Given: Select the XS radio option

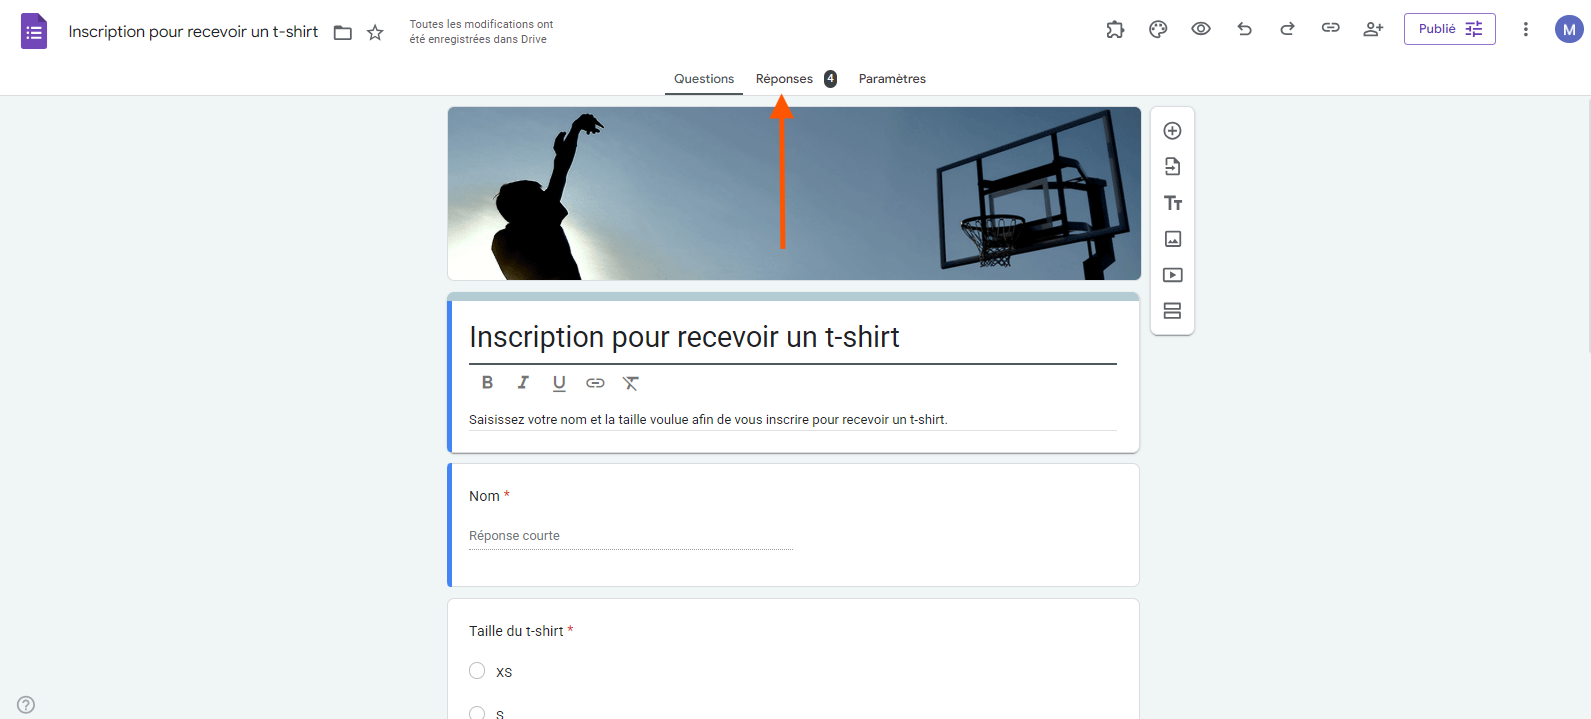Looking at the screenshot, I should pos(477,671).
